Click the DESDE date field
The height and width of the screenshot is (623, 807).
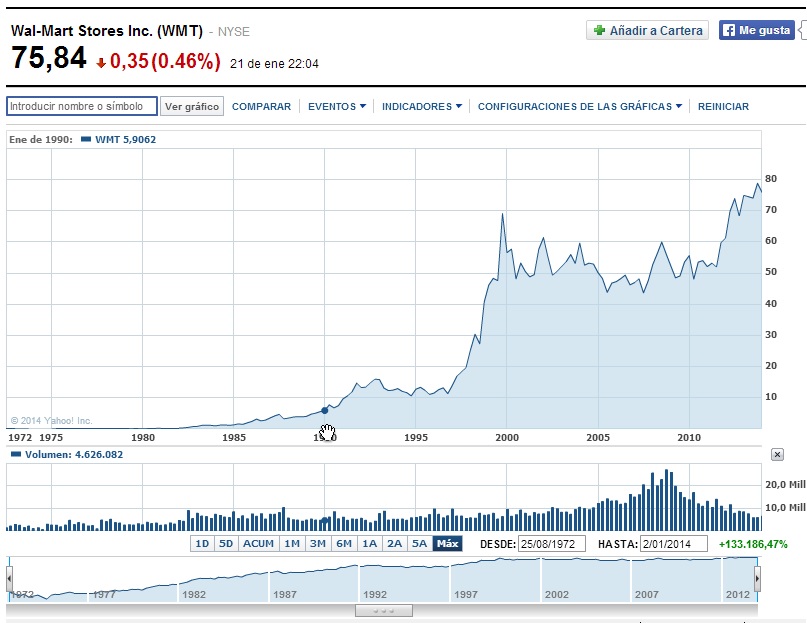(552, 544)
